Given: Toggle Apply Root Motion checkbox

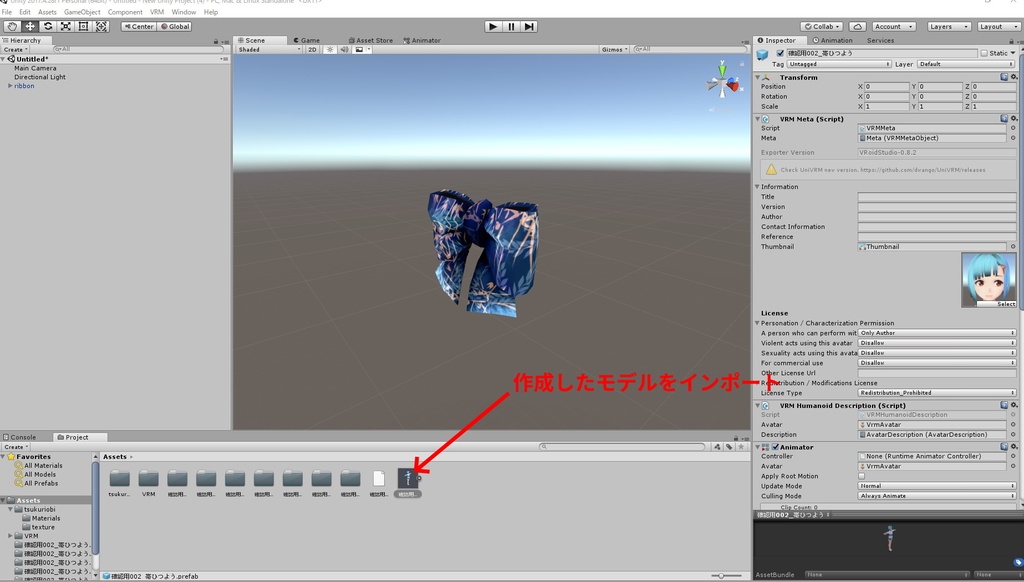Looking at the screenshot, I should (861, 476).
